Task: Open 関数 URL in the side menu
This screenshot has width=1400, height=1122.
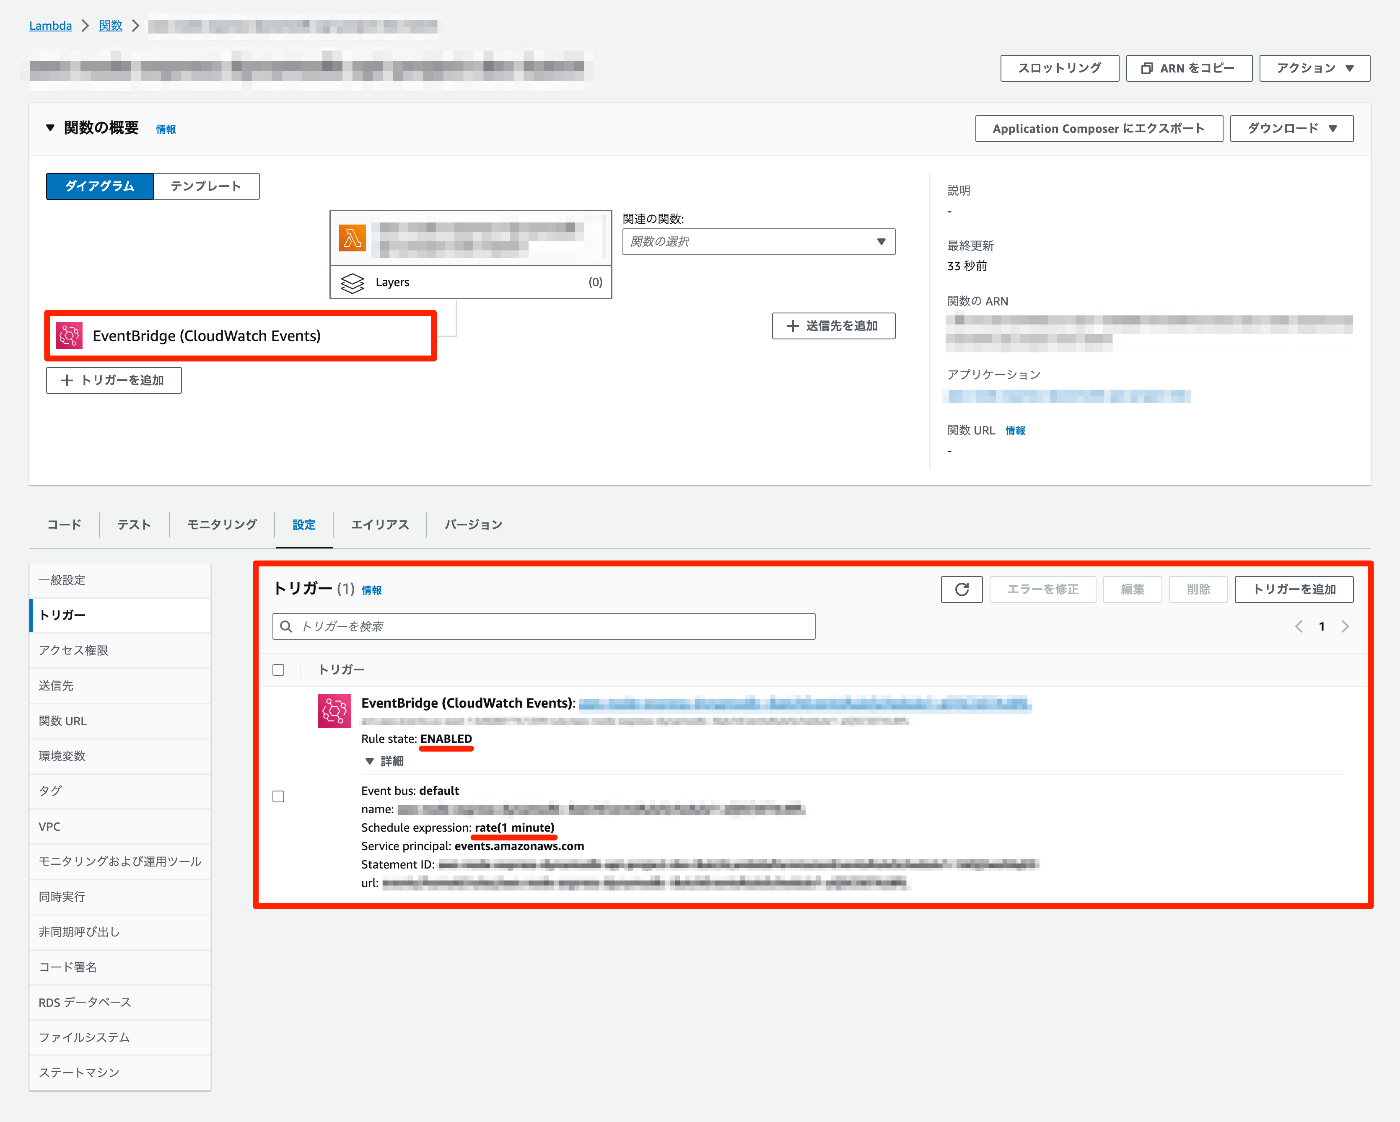Action: click(120, 721)
